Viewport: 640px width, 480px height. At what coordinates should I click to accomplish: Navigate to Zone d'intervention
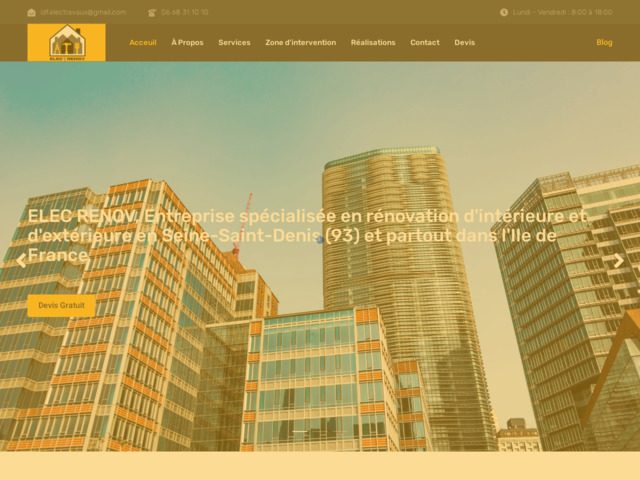pos(301,42)
